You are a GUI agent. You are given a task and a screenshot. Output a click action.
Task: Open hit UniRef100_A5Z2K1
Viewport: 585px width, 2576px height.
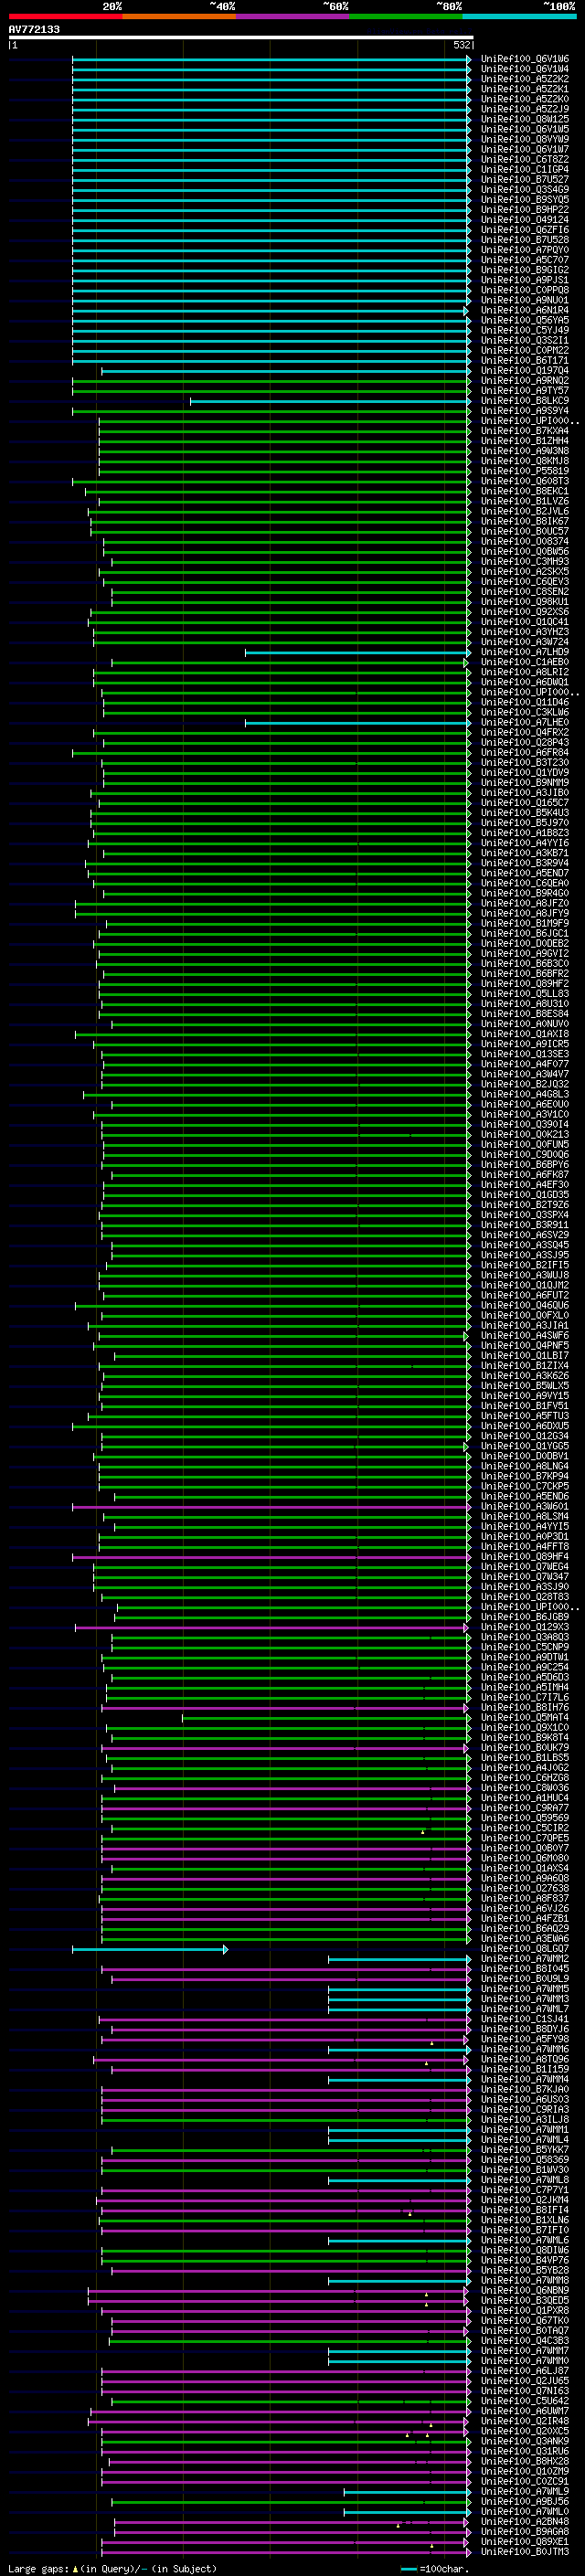(x=524, y=89)
